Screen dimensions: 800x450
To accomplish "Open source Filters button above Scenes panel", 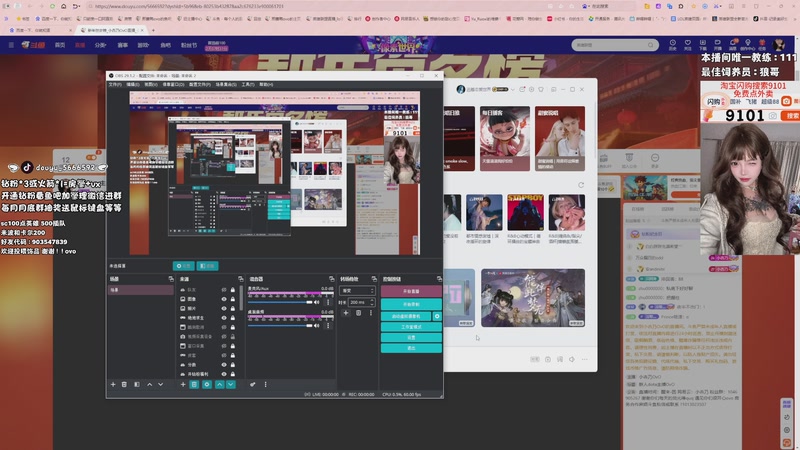I will [208, 266].
